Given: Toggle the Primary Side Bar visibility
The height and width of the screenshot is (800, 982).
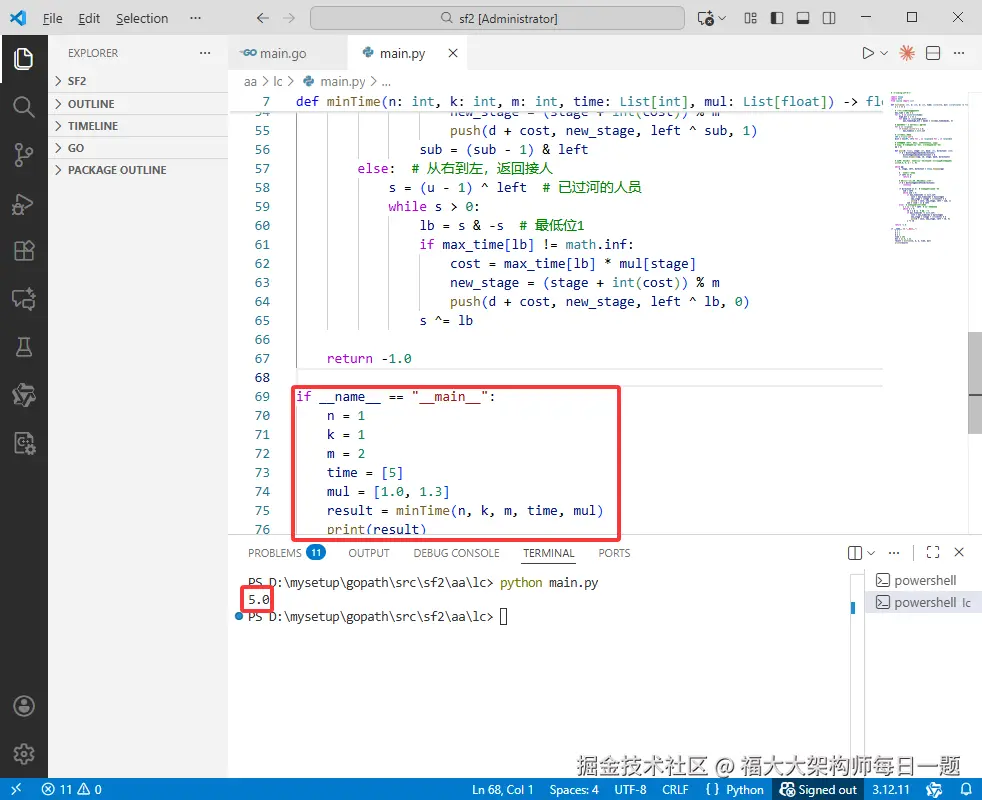Looking at the screenshot, I should [777, 18].
